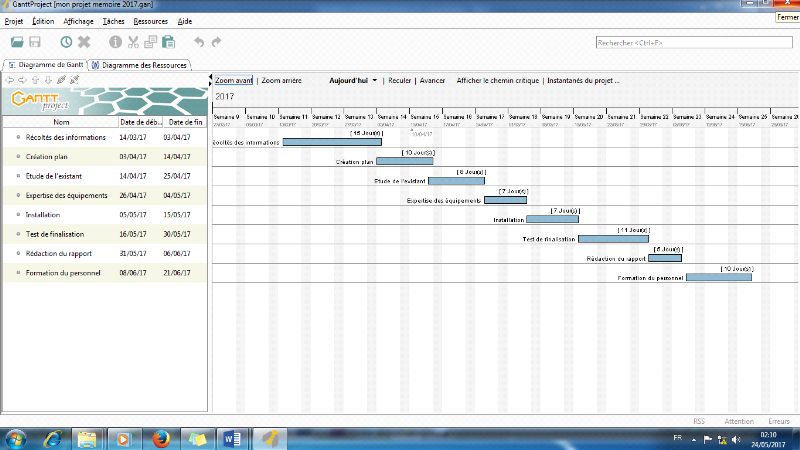Viewport: 800px width, 450px height.
Task: Click the Date de fin column header
Action: click(185, 122)
